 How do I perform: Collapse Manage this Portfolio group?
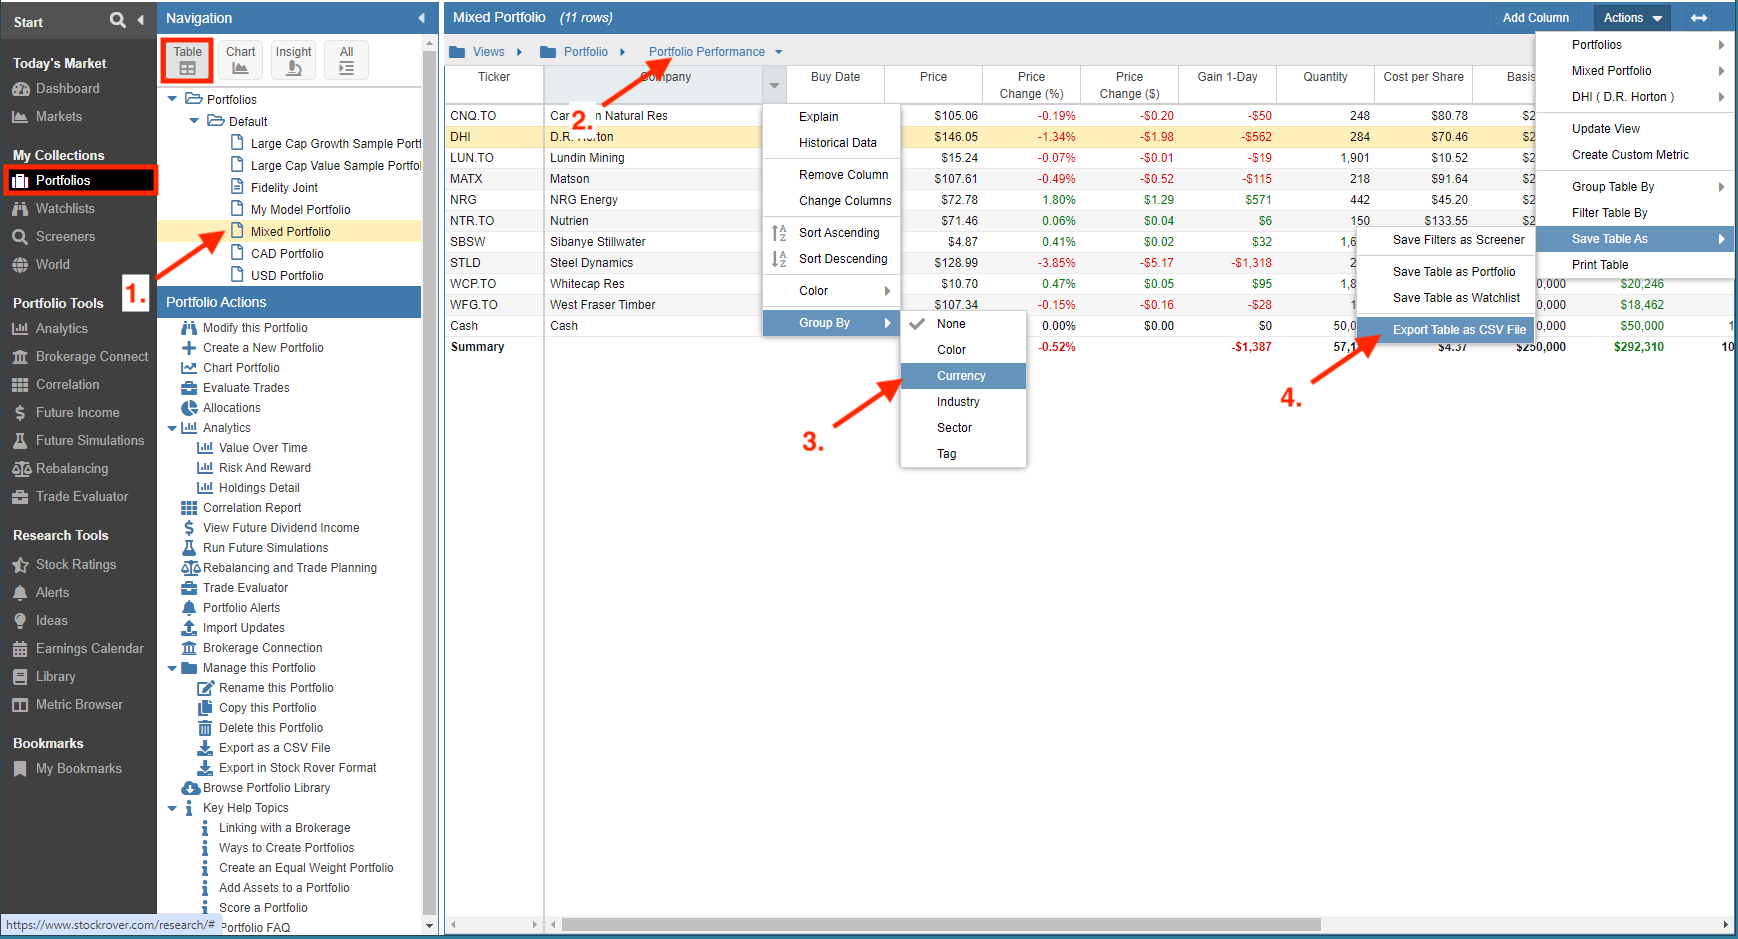point(172,668)
